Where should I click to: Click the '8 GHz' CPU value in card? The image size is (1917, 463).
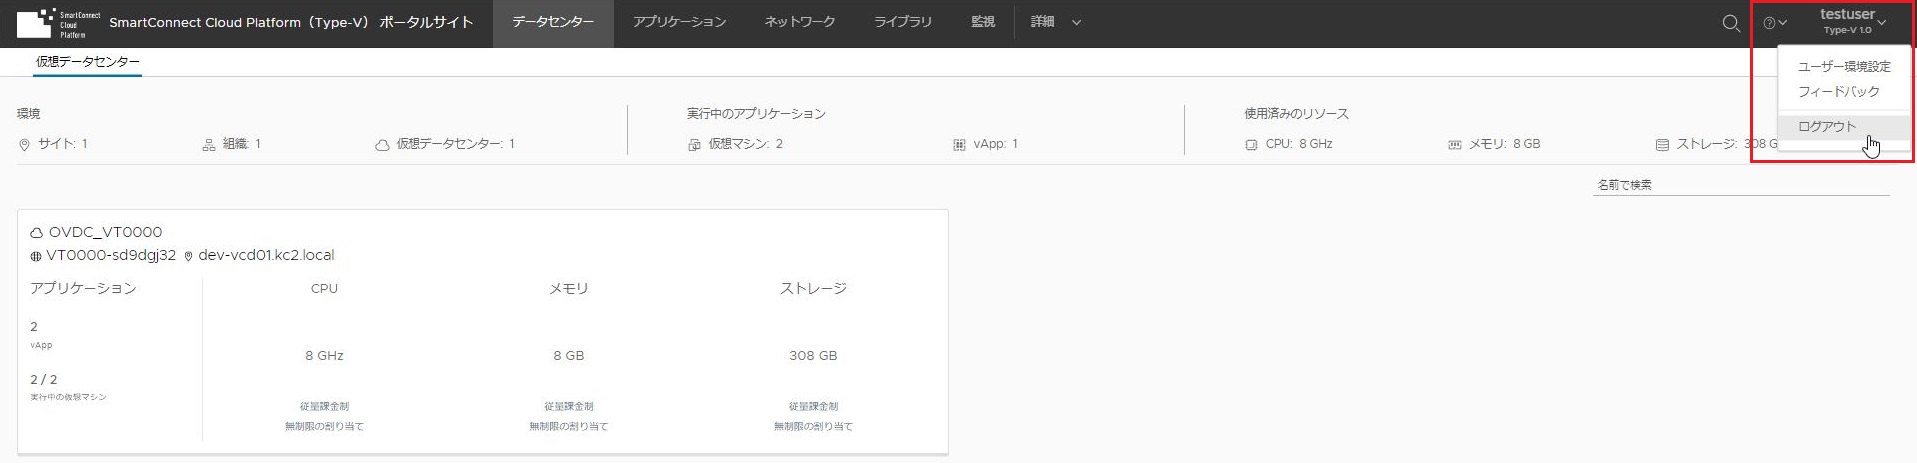pyautogui.click(x=324, y=356)
